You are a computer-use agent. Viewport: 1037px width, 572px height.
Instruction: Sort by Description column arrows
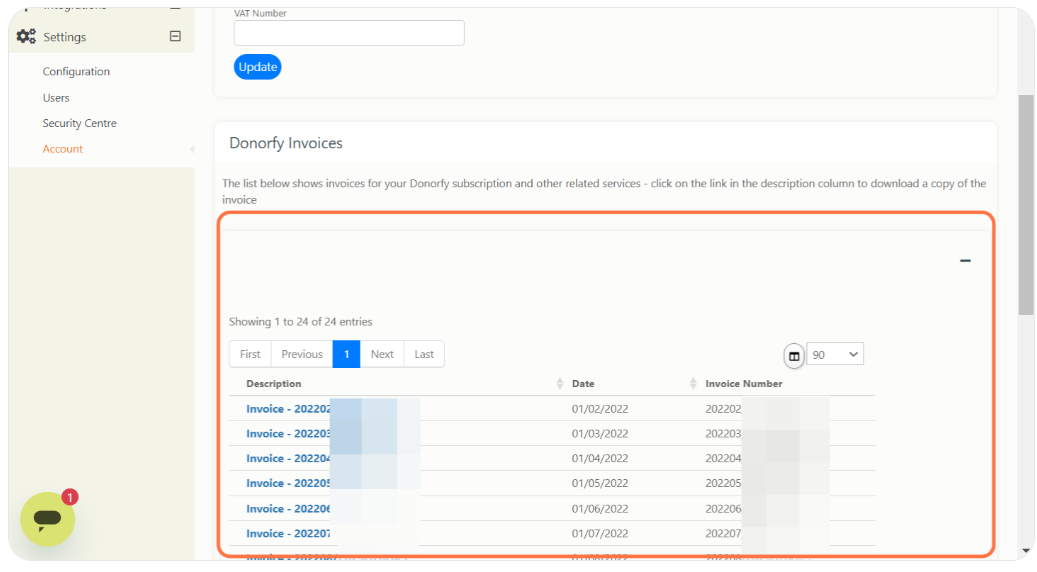[x=560, y=384]
